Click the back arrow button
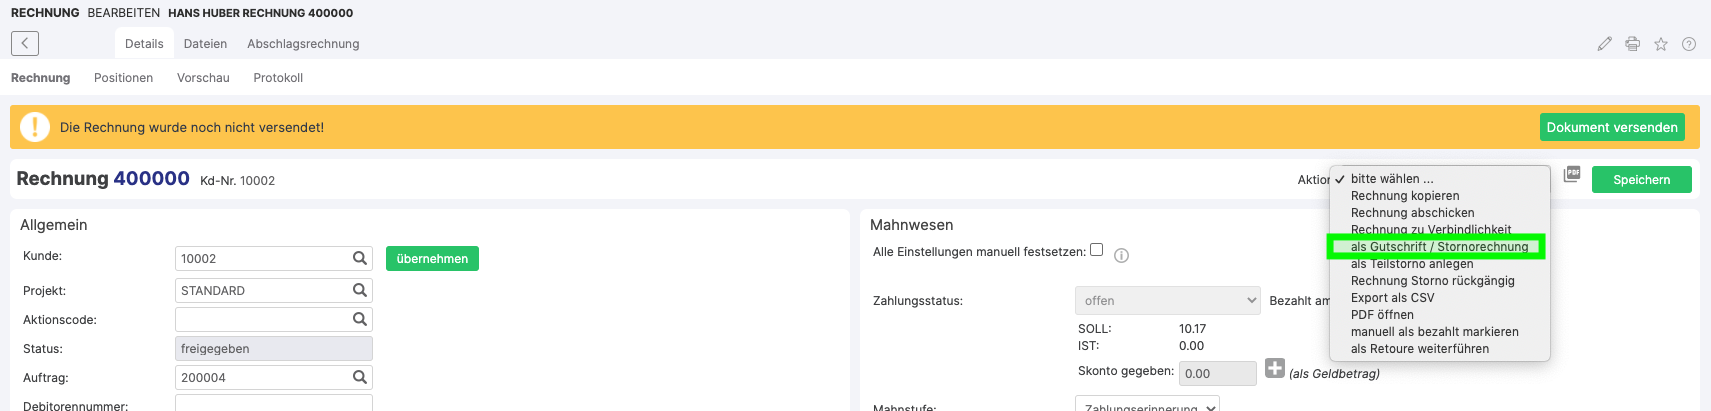1711x411 pixels. (x=25, y=43)
